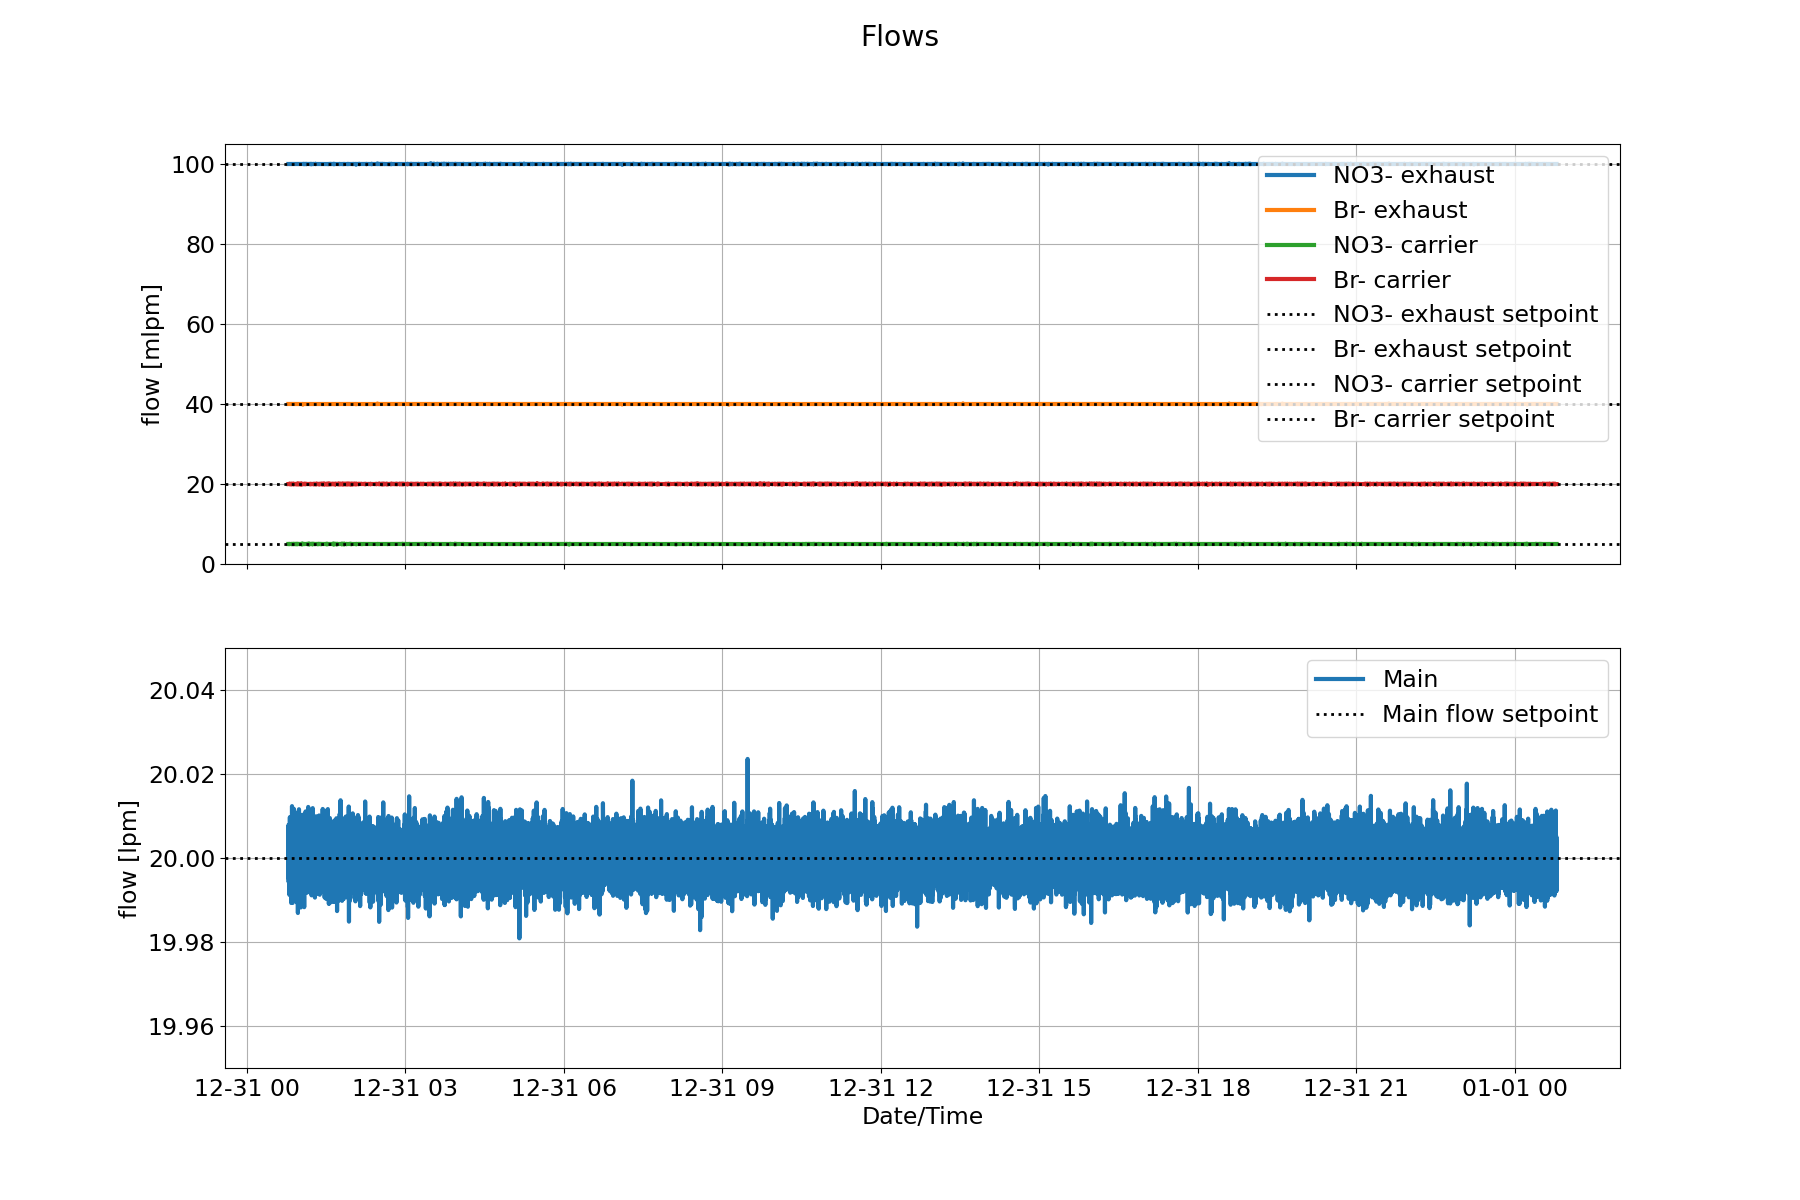Click the Main legend entry in lower plot

[1376, 679]
